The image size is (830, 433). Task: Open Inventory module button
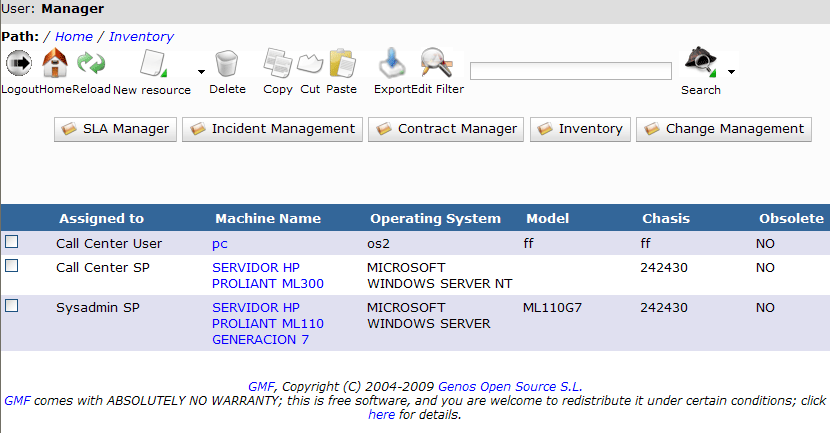click(580, 129)
